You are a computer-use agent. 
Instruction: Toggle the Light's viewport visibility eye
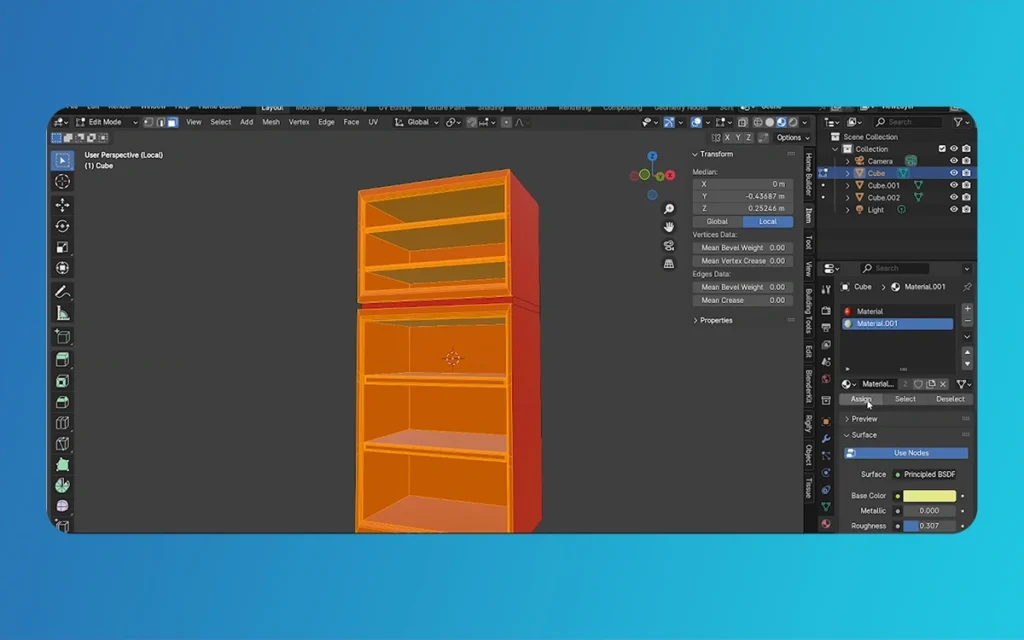[x=953, y=210]
